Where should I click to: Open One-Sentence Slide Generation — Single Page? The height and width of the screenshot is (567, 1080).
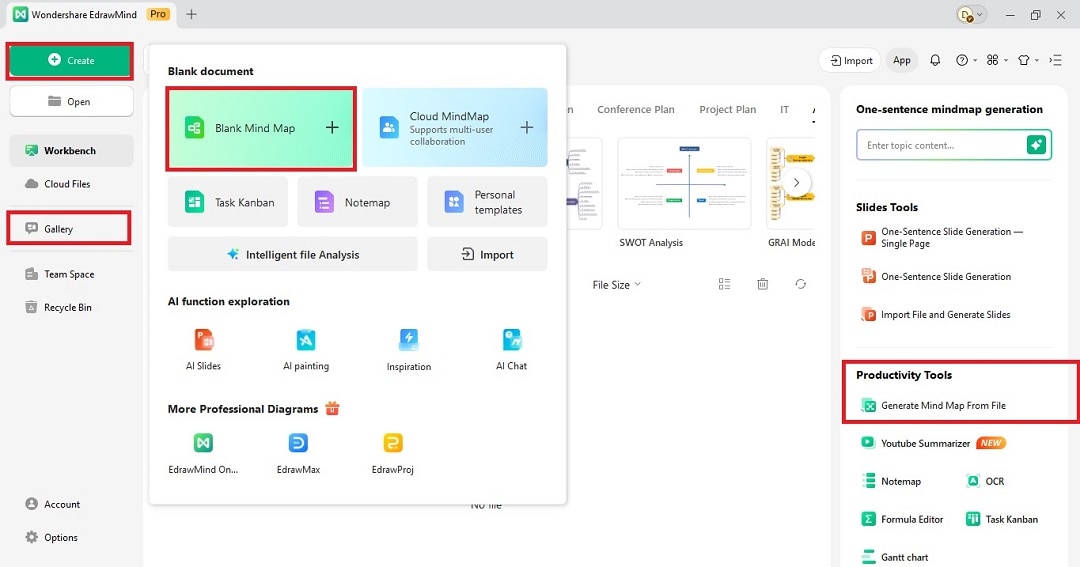[944, 238]
